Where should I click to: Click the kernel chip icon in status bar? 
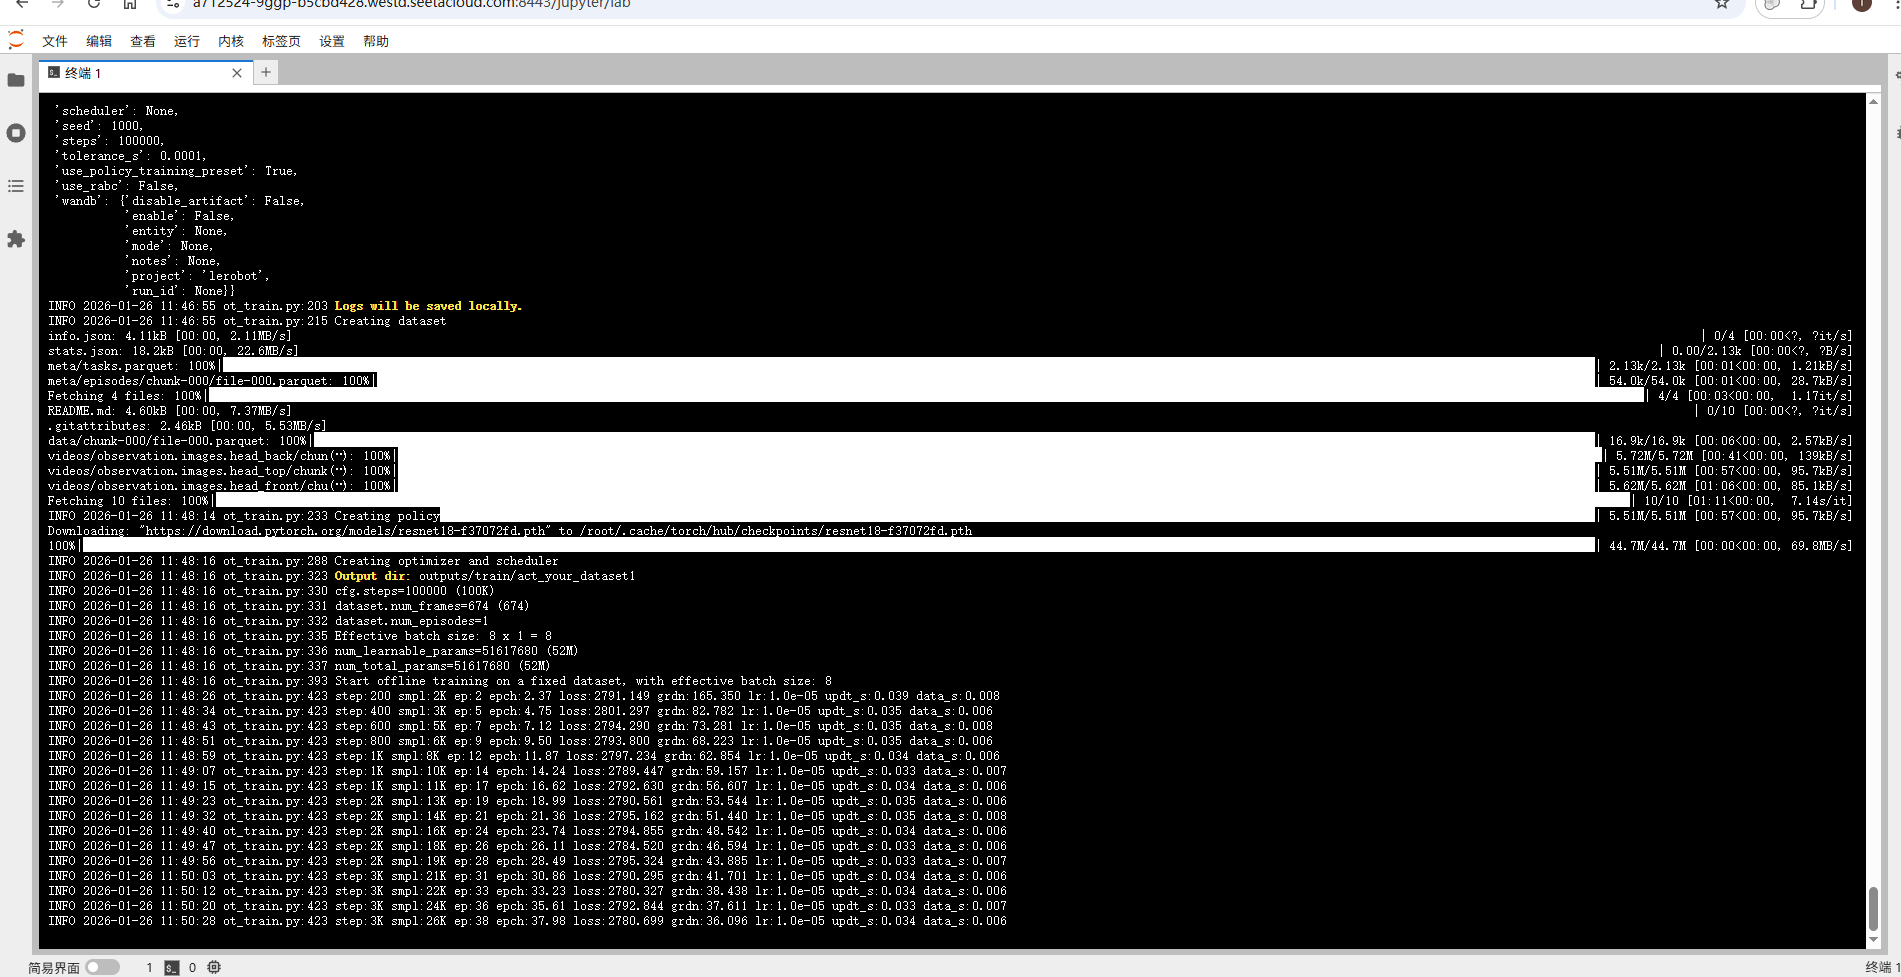(x=214, y=967)
